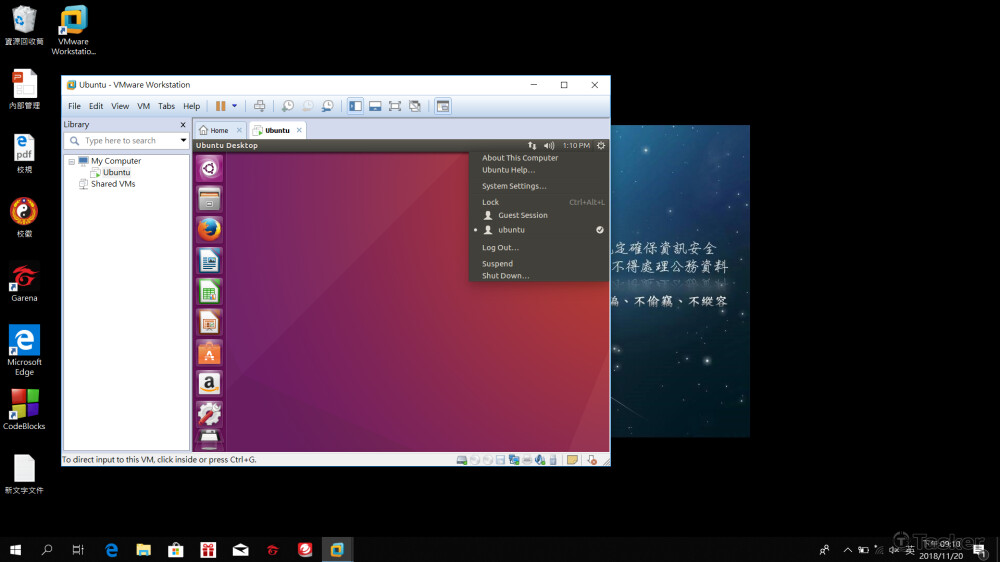Collapse the My Computer tree node
1000x562 pixels.
click(x=72, y=161)
